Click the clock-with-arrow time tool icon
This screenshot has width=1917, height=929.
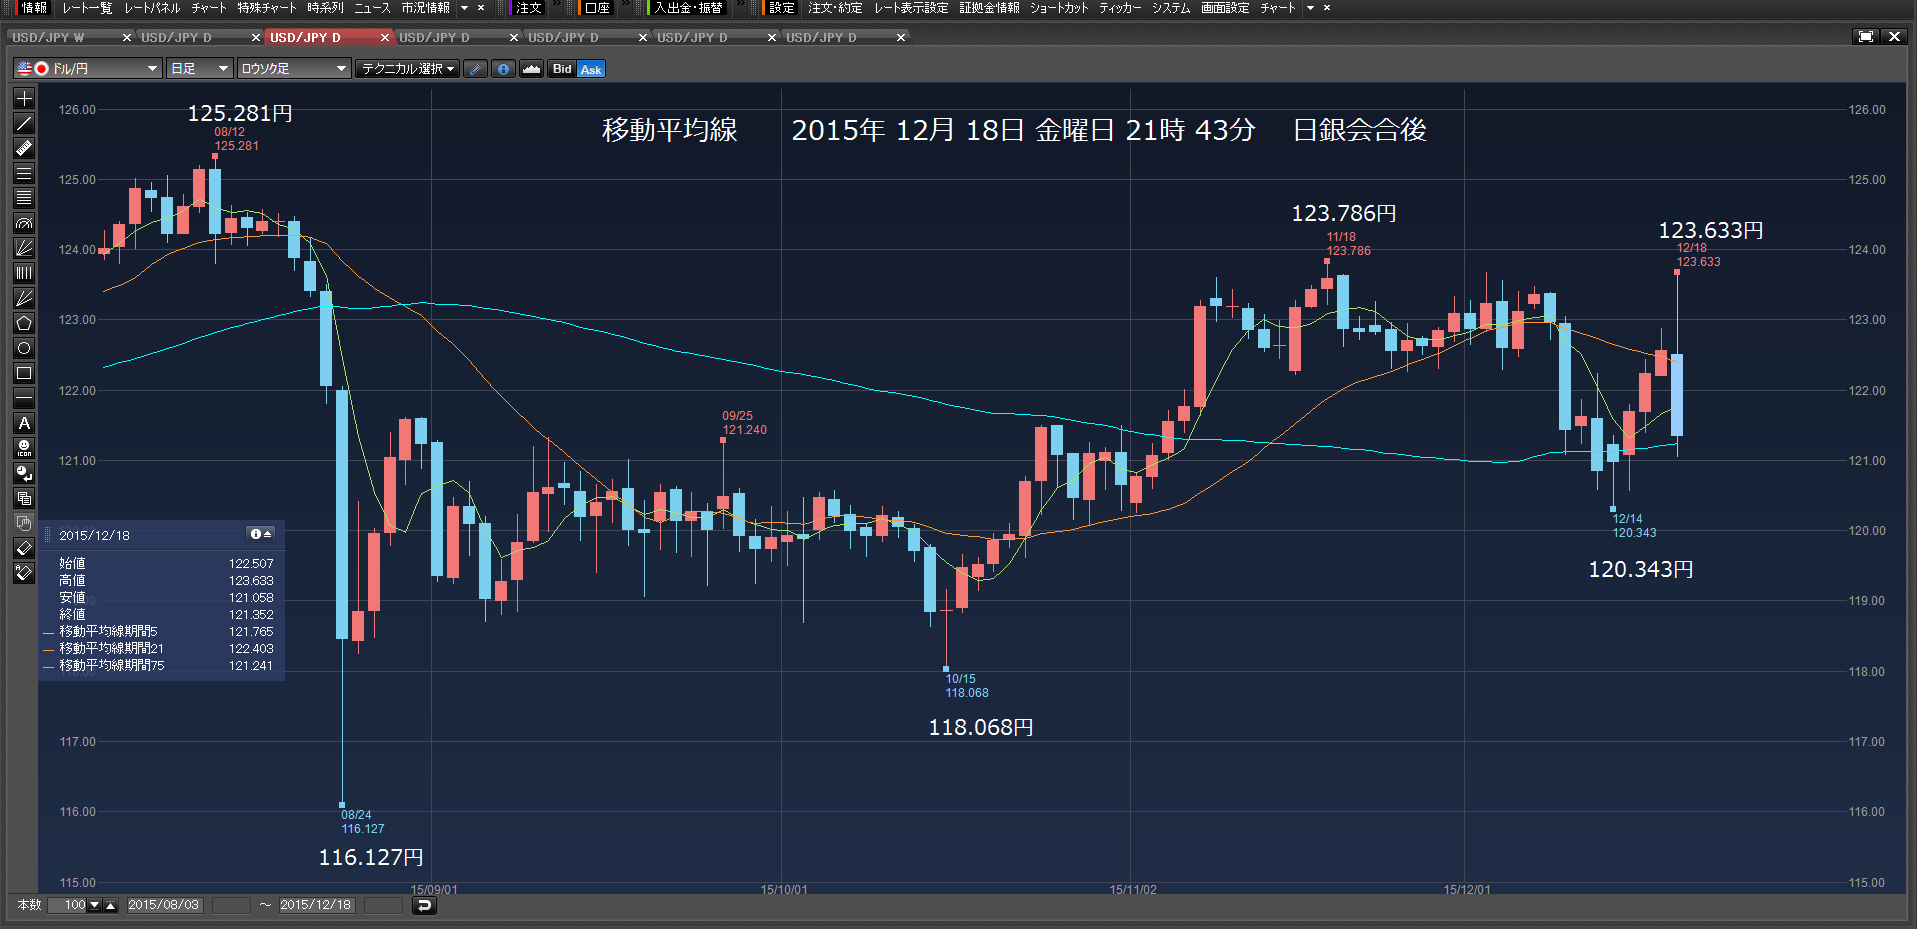click(x=24, y=473)
